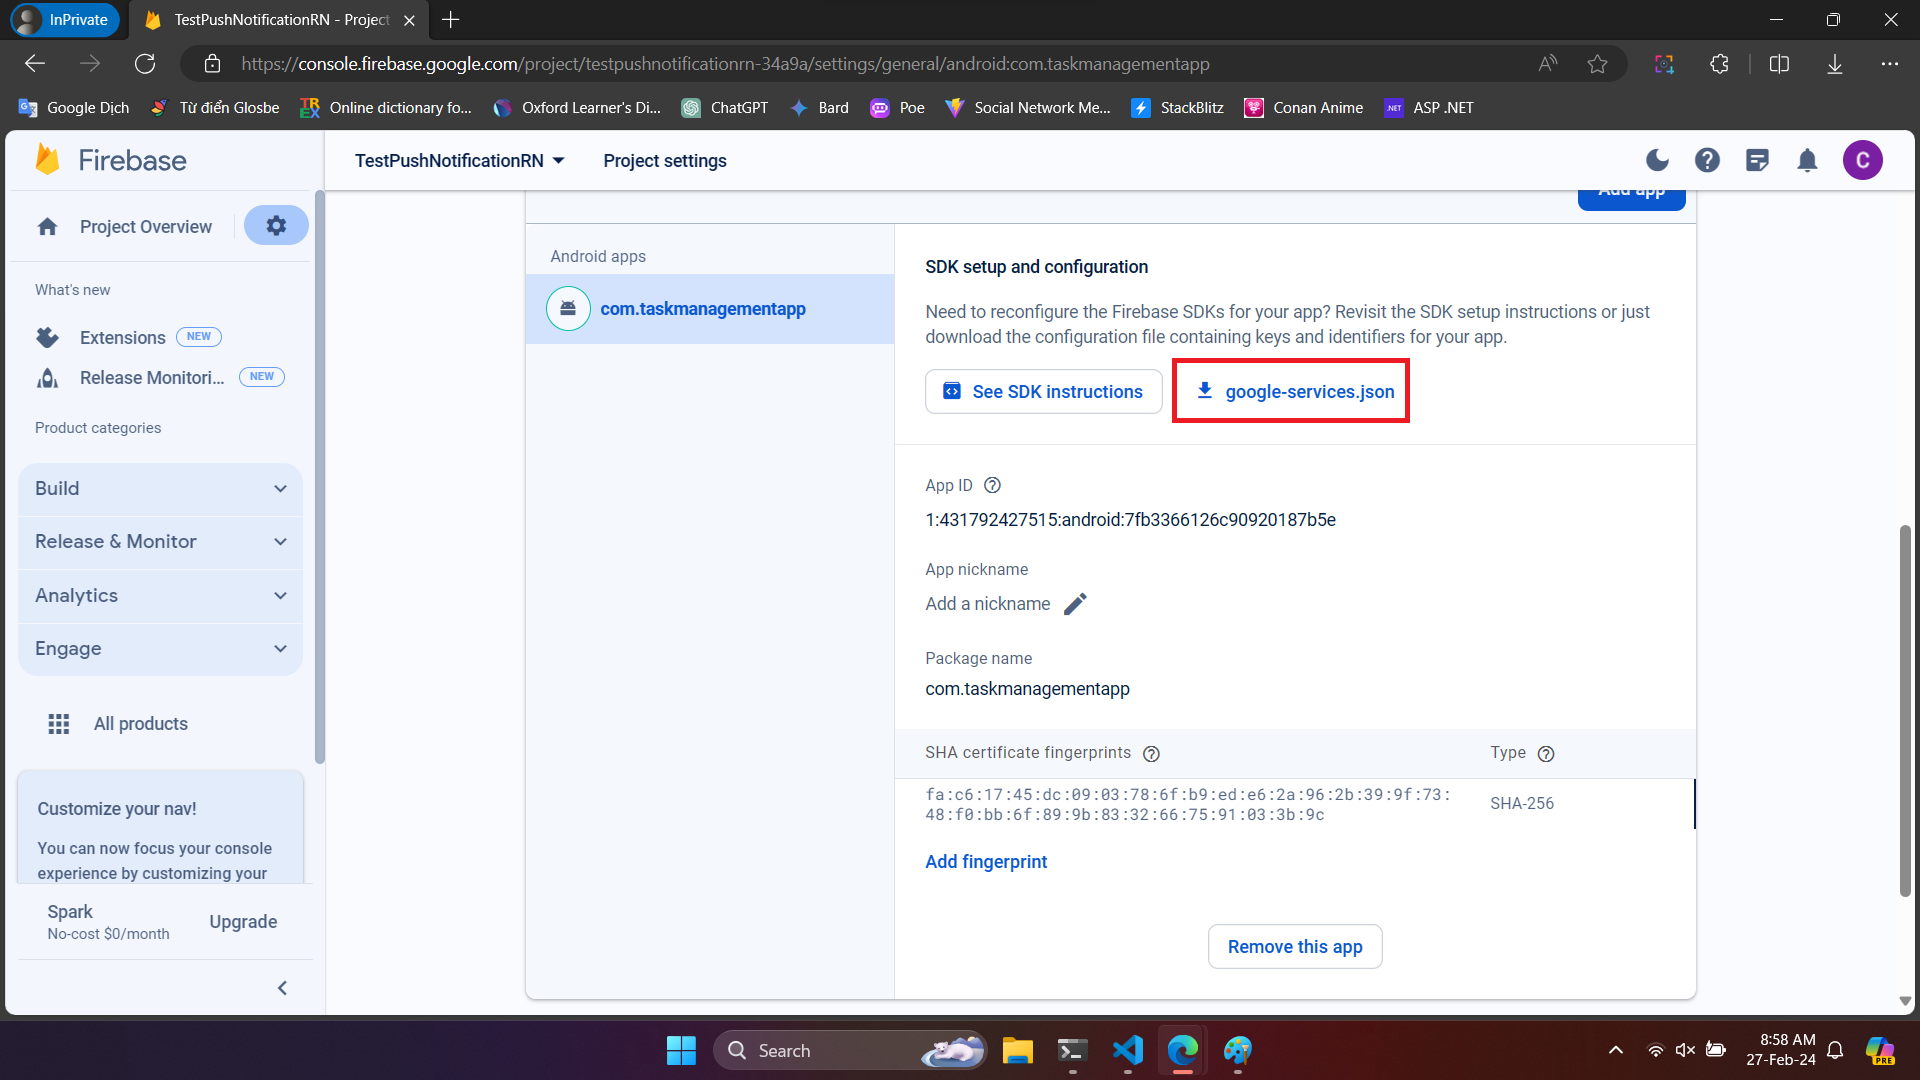This screenshot has width=1920, height=1080.
Task: Expand Release & Monitor category
Action: click(160, 542)
